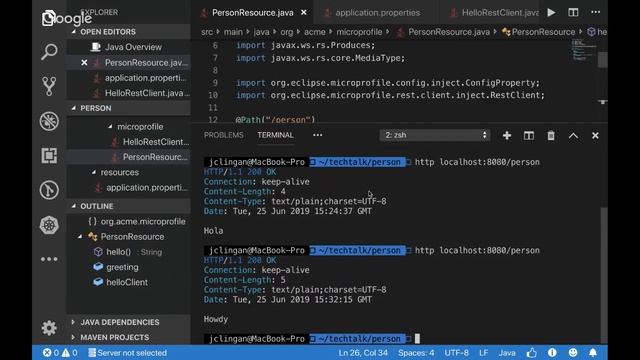Open the Manage gear settings

(x=49, y=328)
